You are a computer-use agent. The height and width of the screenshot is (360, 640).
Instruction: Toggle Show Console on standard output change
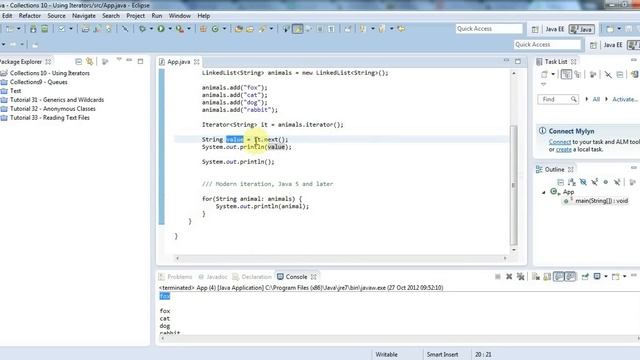click(559, 277)
